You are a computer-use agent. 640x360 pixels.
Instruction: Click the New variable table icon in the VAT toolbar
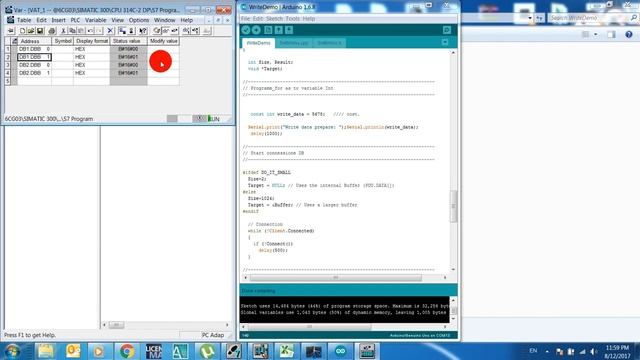22,31
